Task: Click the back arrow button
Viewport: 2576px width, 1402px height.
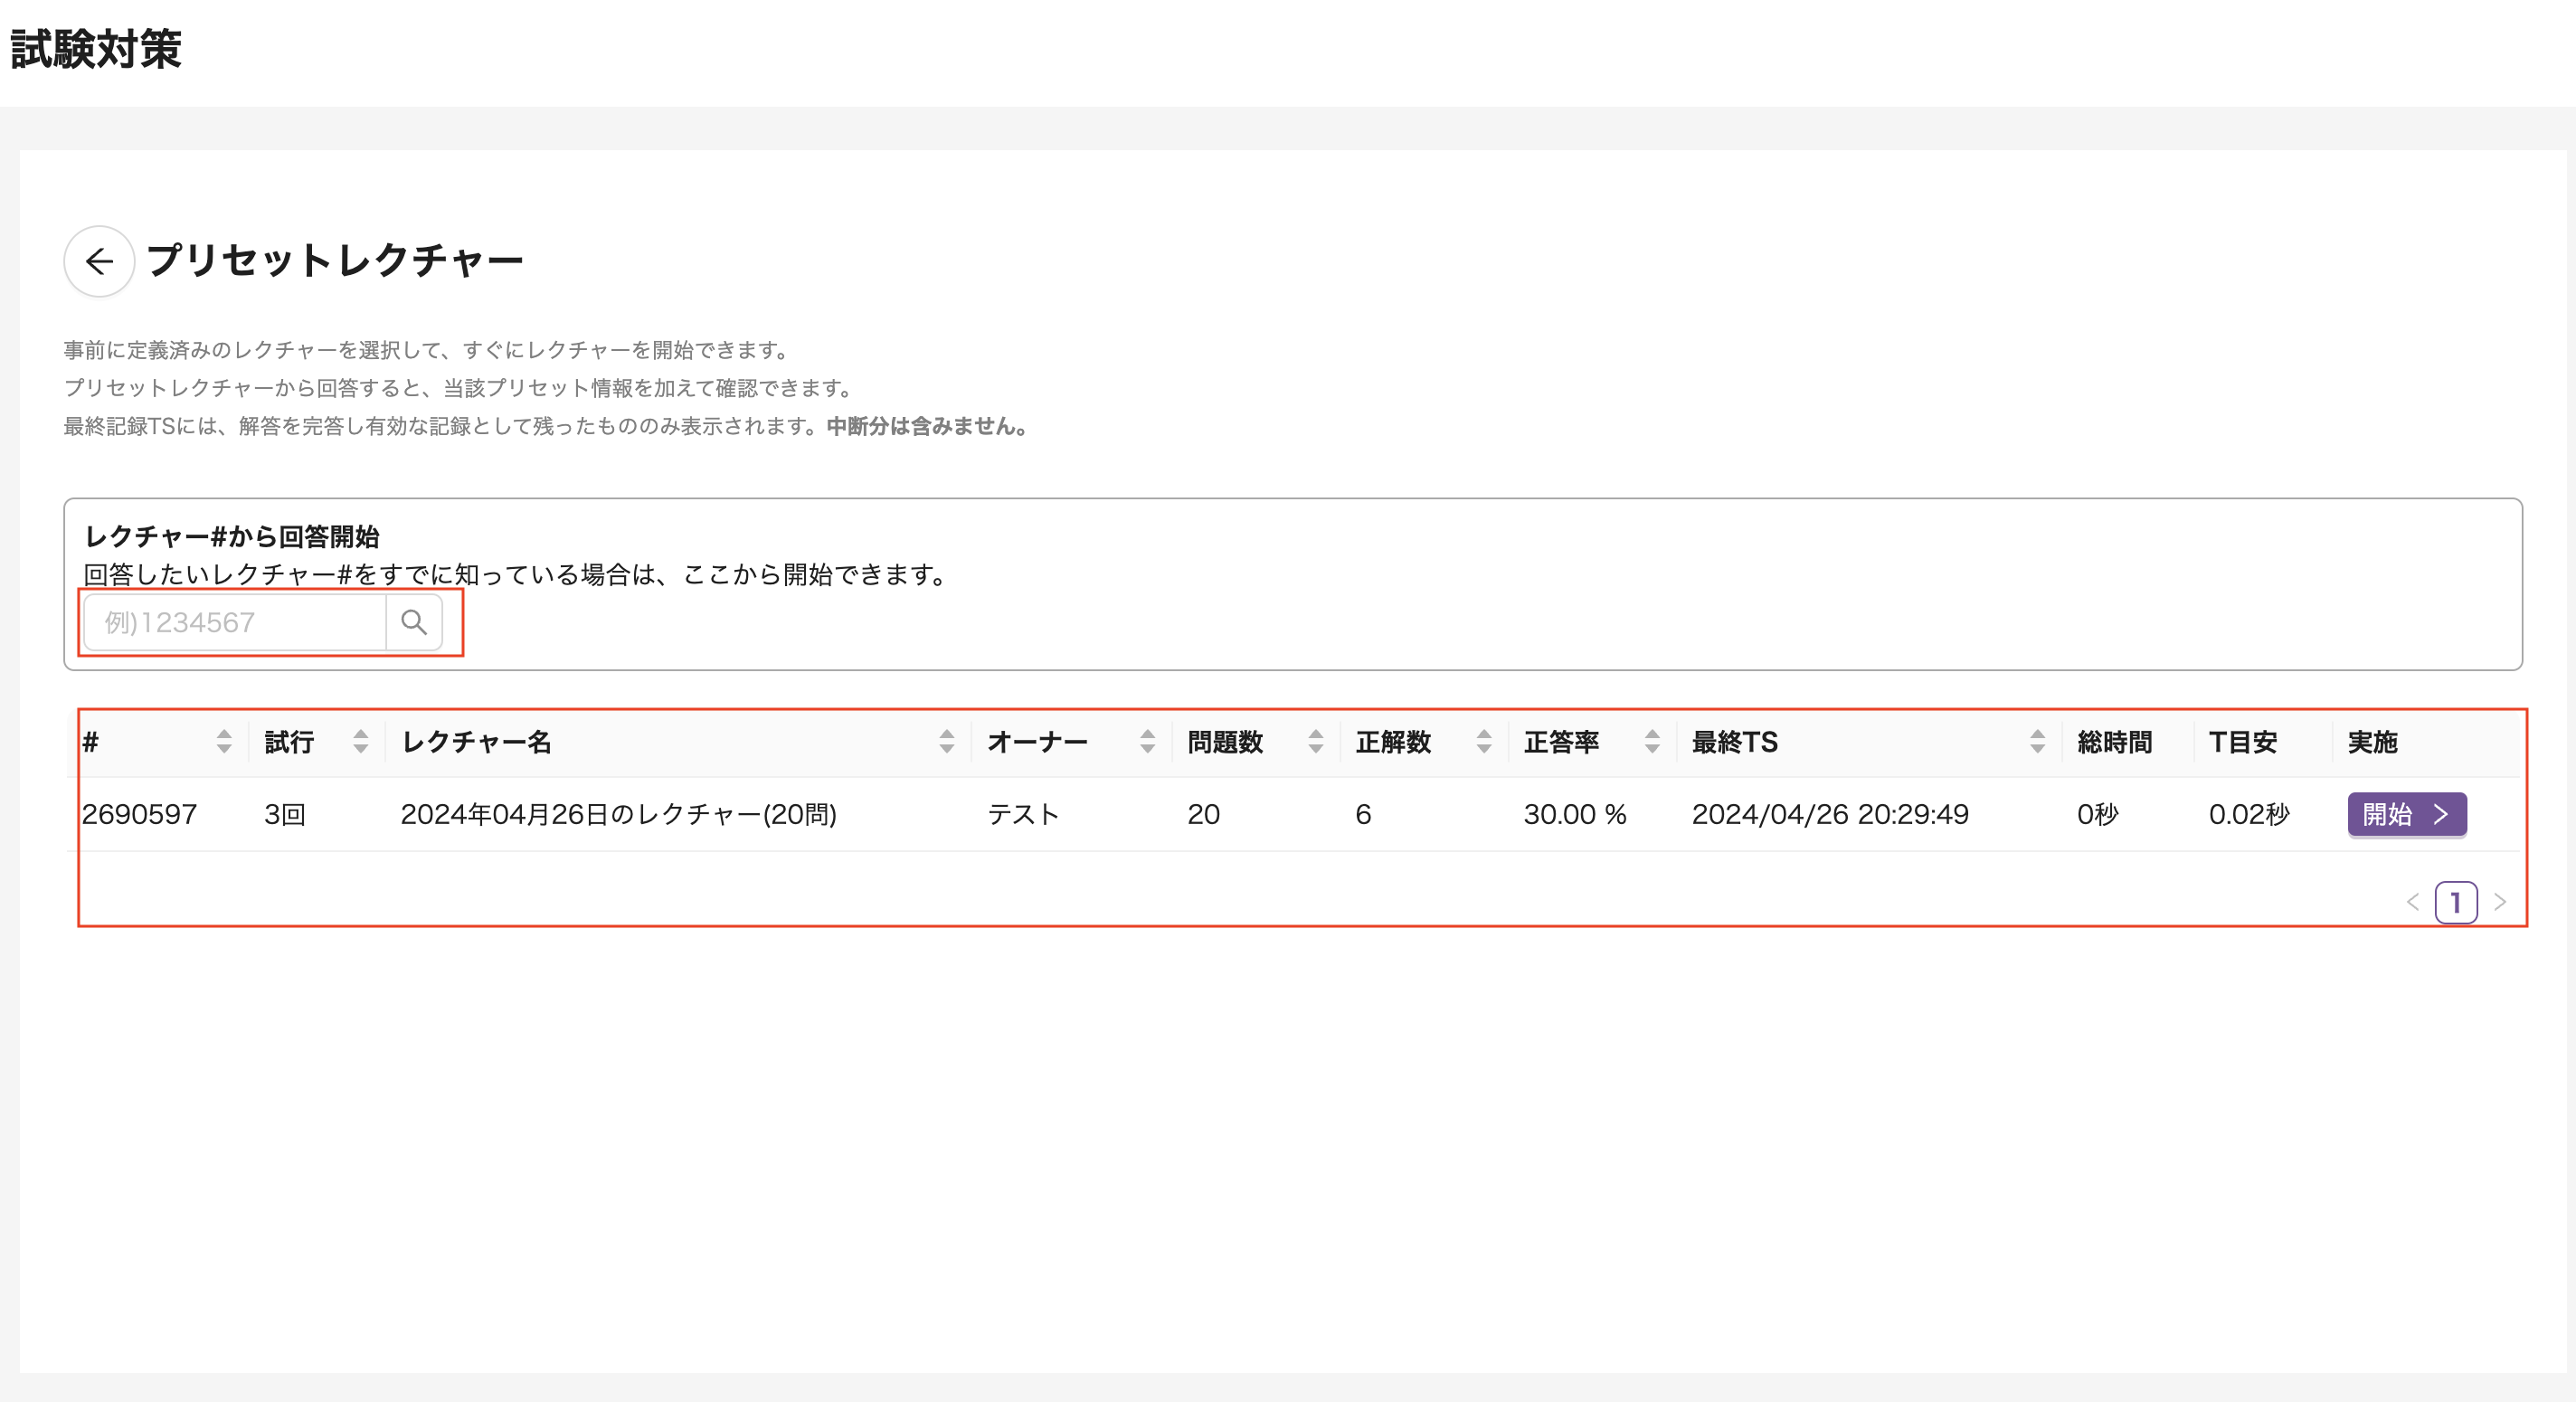Action: (99, 261)
